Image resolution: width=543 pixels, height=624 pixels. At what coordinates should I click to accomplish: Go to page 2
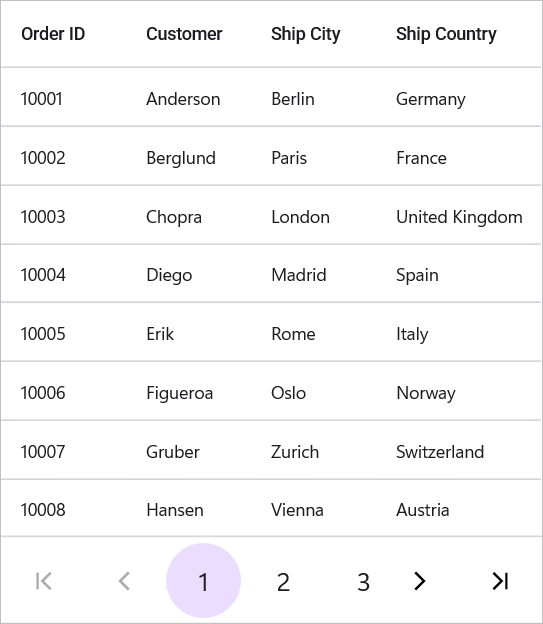pos(283,582)
